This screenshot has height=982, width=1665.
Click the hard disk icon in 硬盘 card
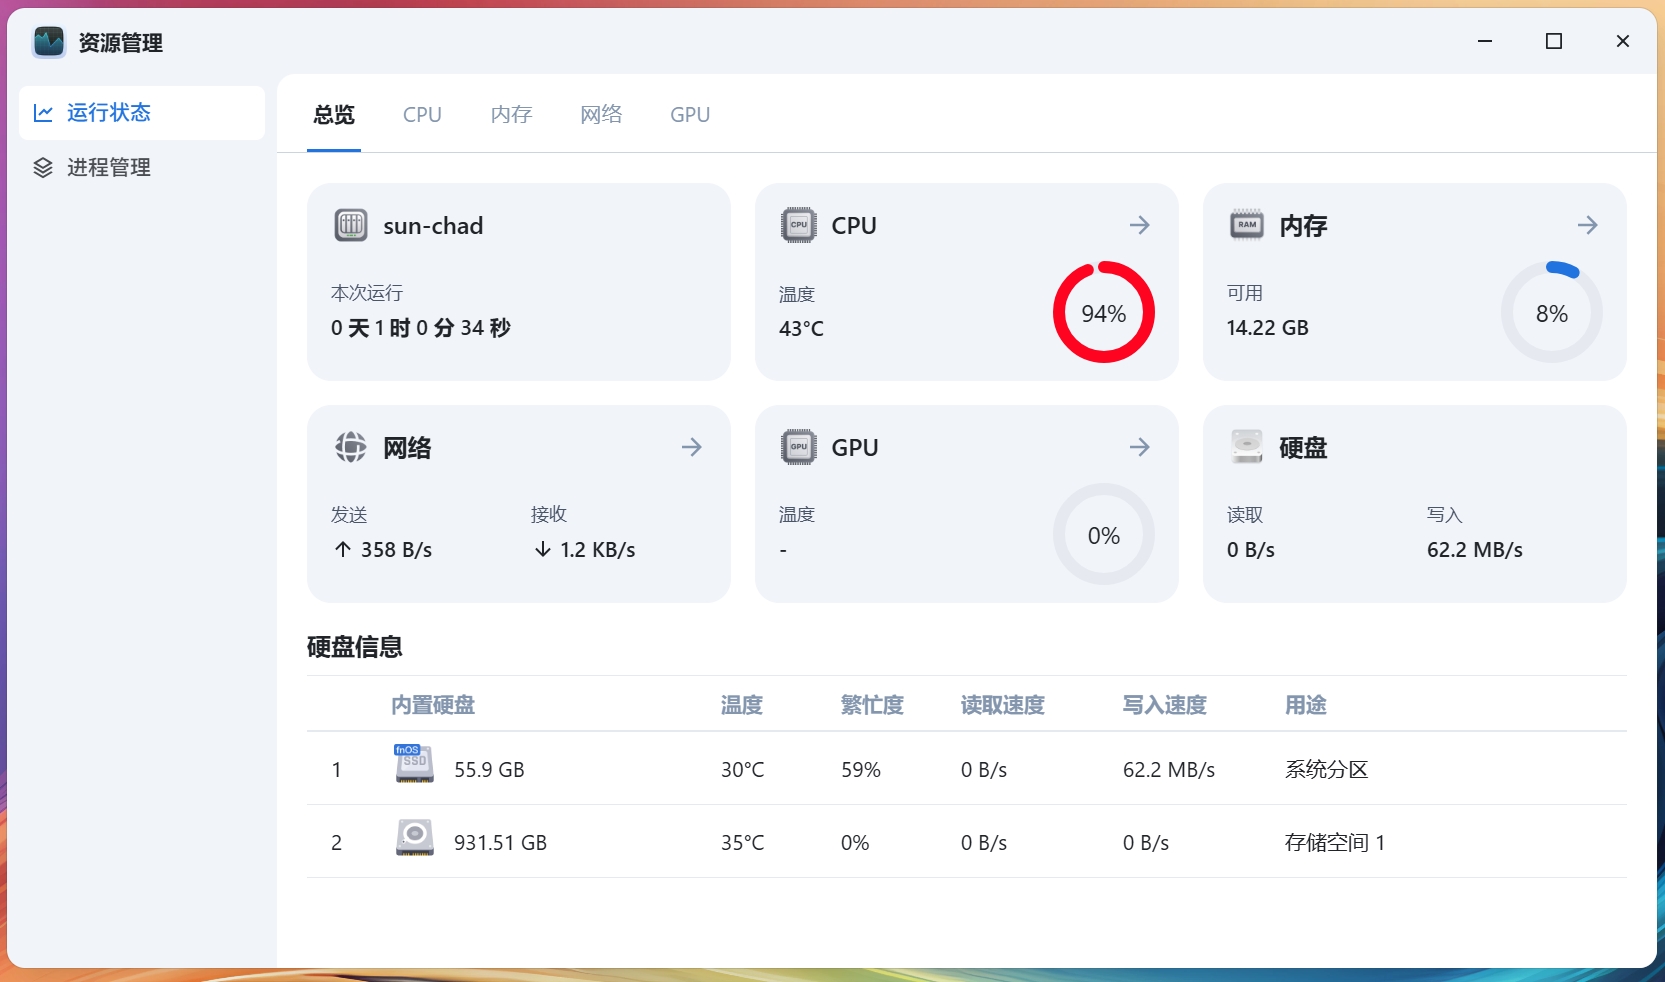(1247, 447)
